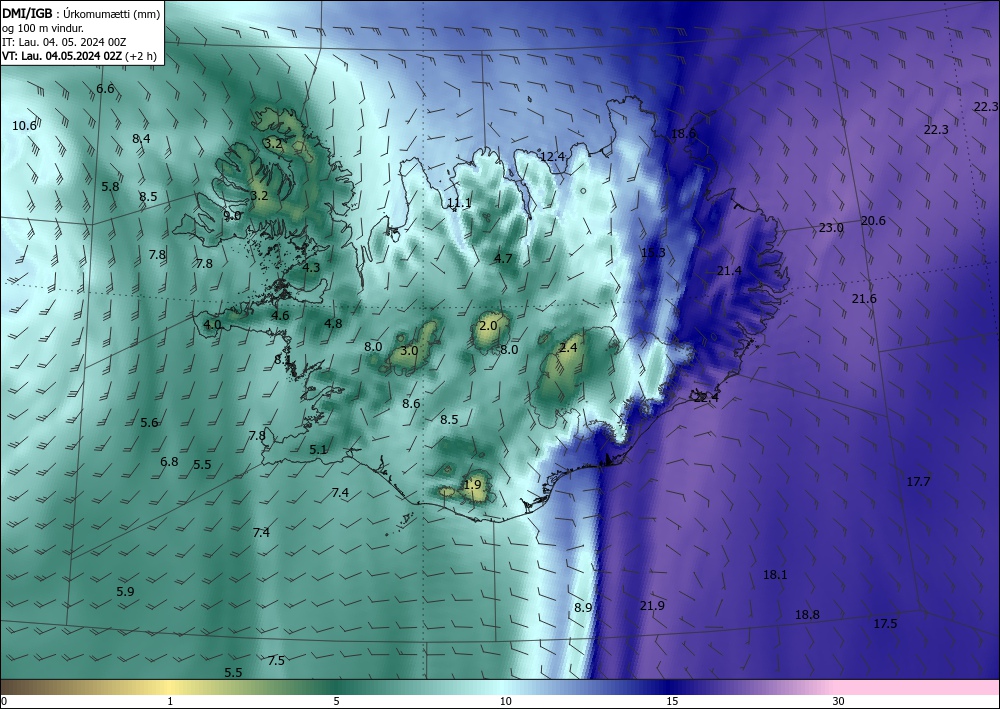Click the 8.1 value label

(283, 360)
